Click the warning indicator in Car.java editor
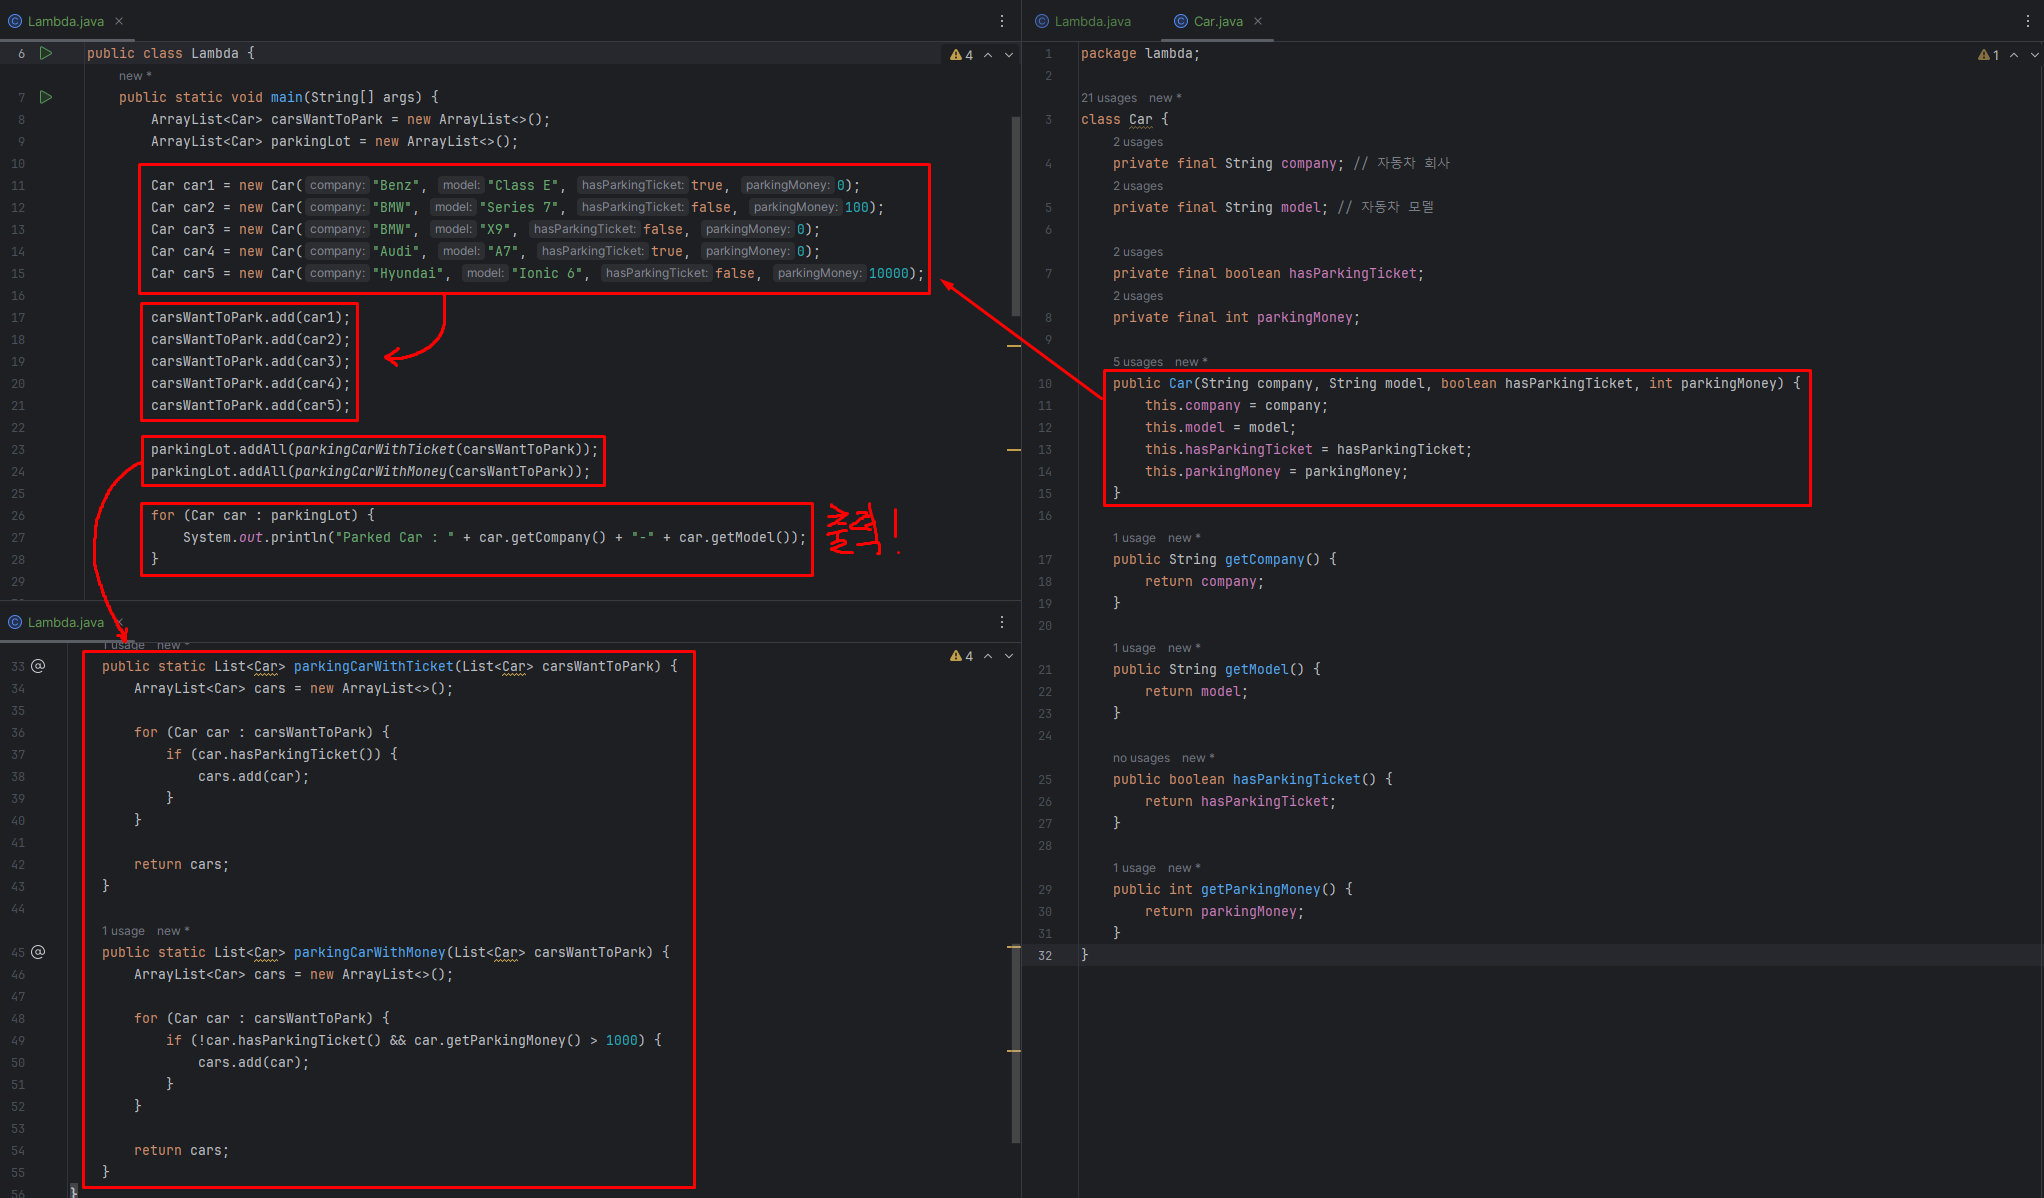This screenshot has height=1198, width=2044. tap(1988, 55)
